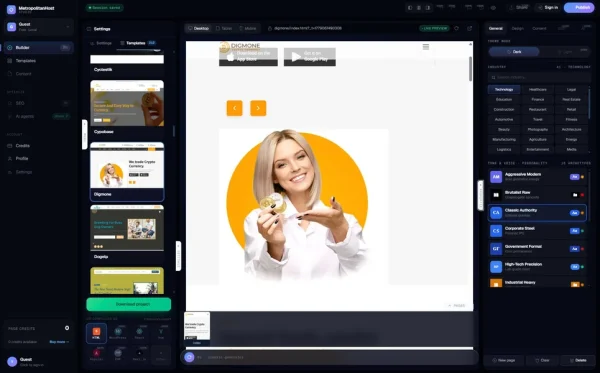Click next arrow in website preview
This screenshot has height=373, width=600.
(x=258, y=108)
